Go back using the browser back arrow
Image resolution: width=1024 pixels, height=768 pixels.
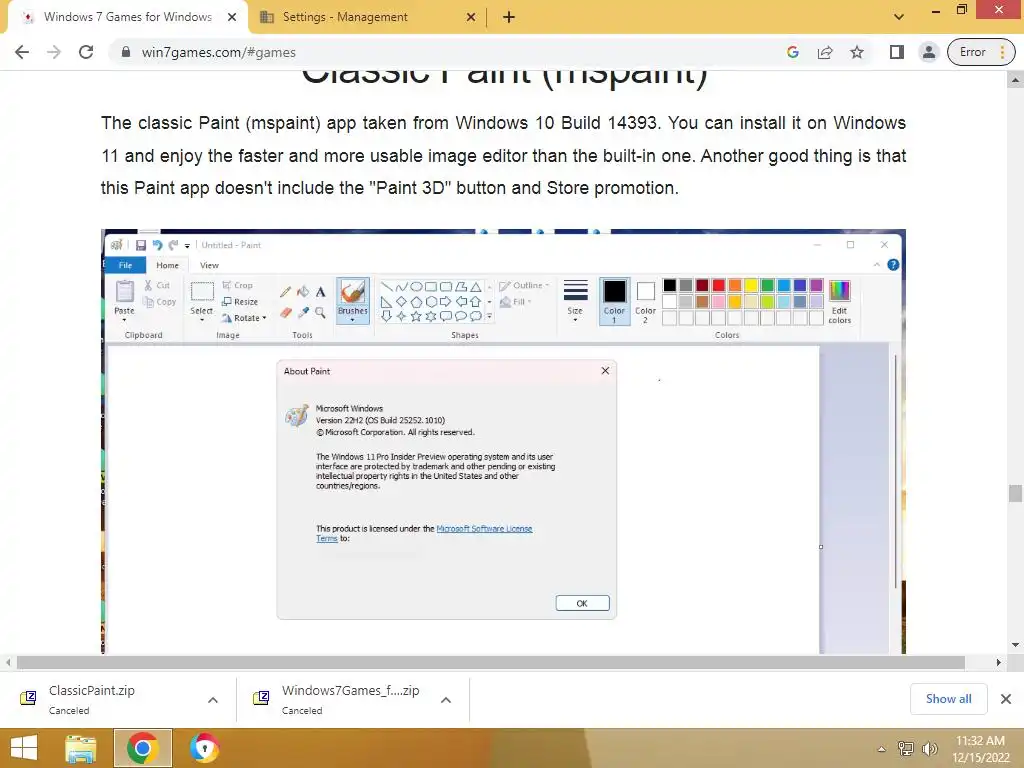coord(22,52)
